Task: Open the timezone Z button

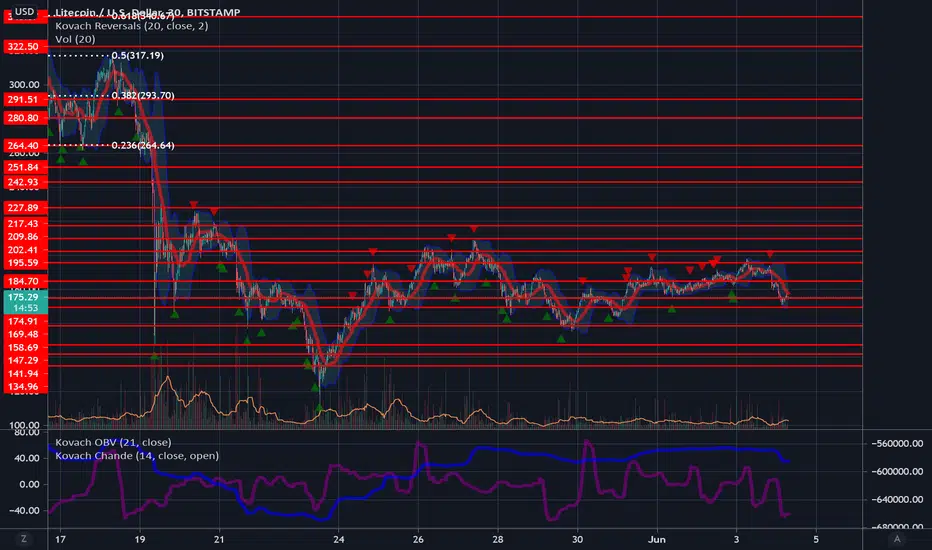Action: click(x=24, y=539)
